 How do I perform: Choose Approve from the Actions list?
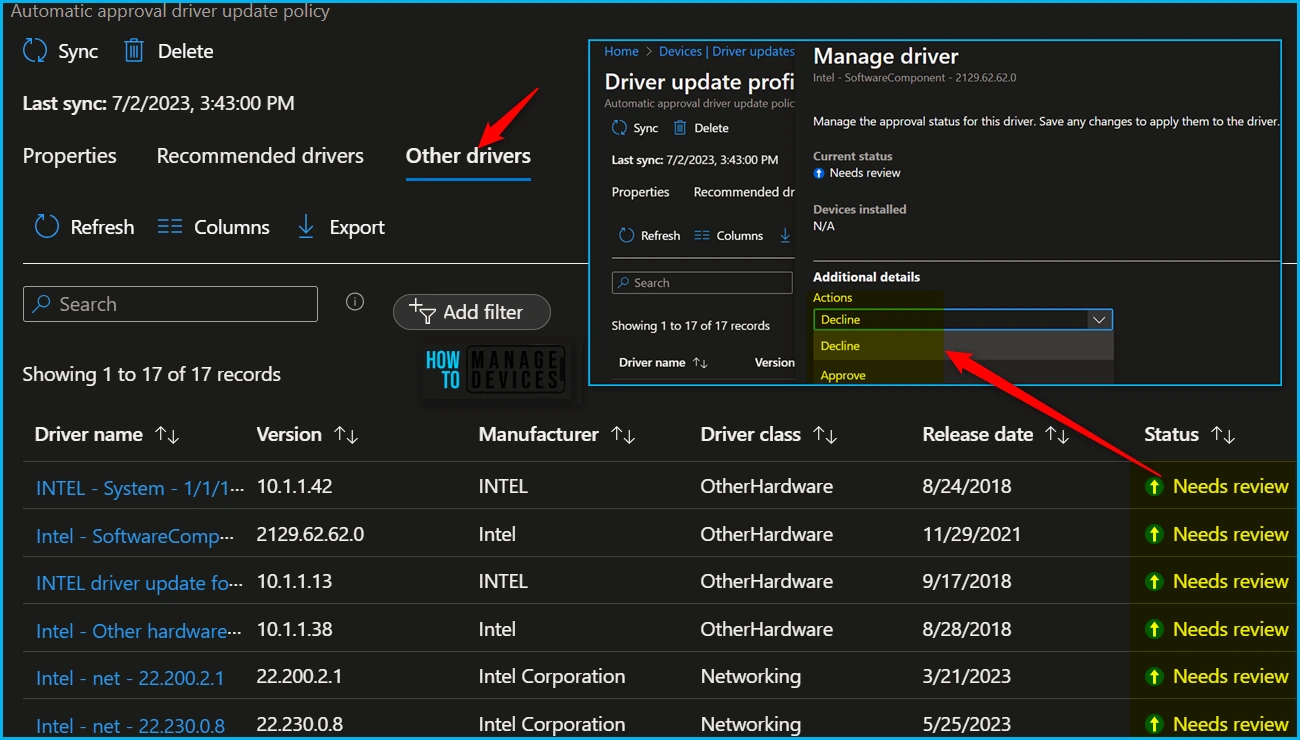click(843, 375)
